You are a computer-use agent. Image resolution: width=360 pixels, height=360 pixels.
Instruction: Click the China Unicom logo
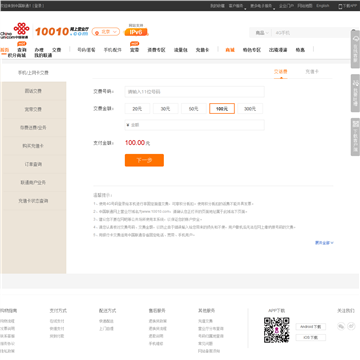click(15, 31)
